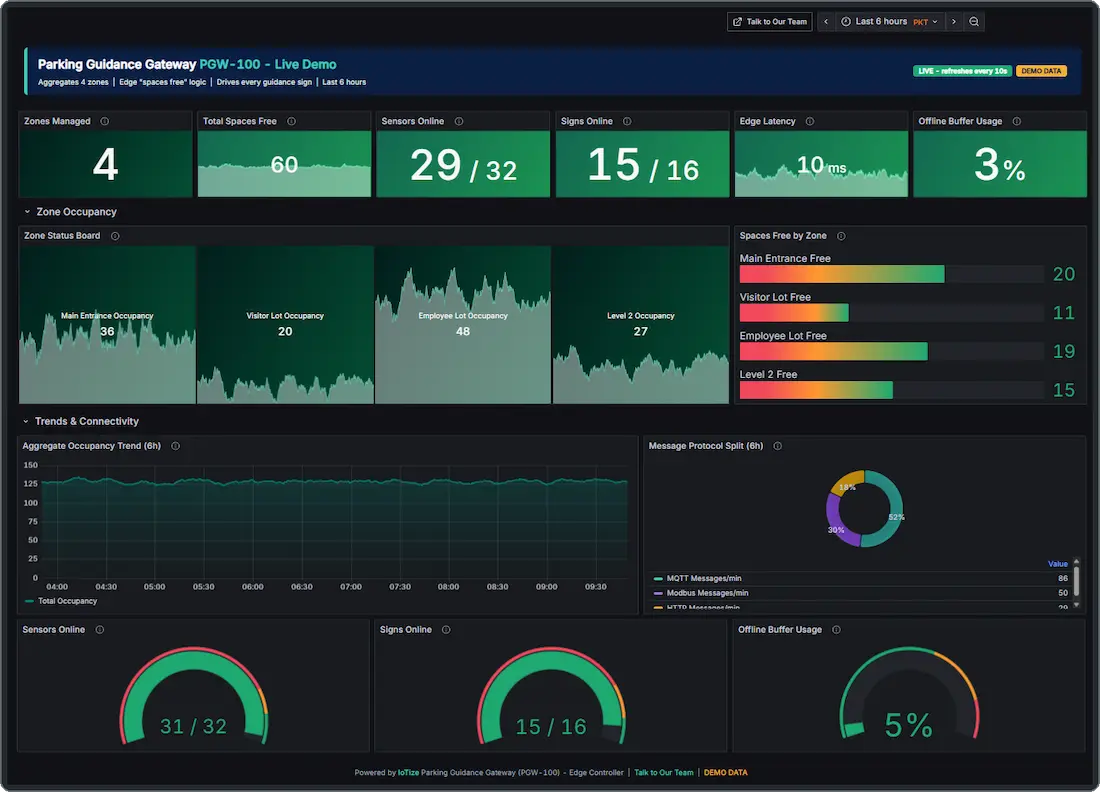1100x792 pixels.
Task: Click the yellow 18% donut segment
Action: click(x=847, y=483)
